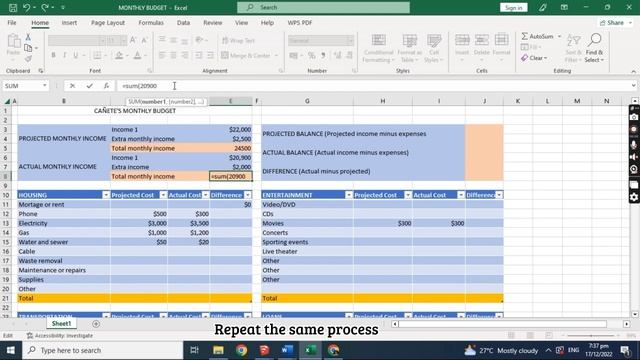The height and width of the screenshot is (360, 640).
Task: Click the Undo arrow icon
Action: coord(27,7)
